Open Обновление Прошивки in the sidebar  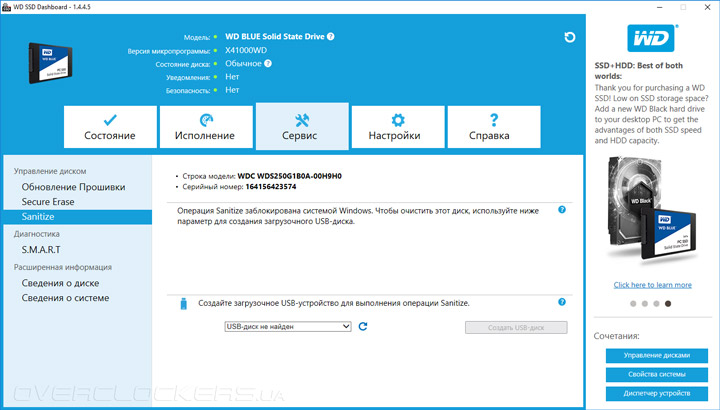(73, 187)
